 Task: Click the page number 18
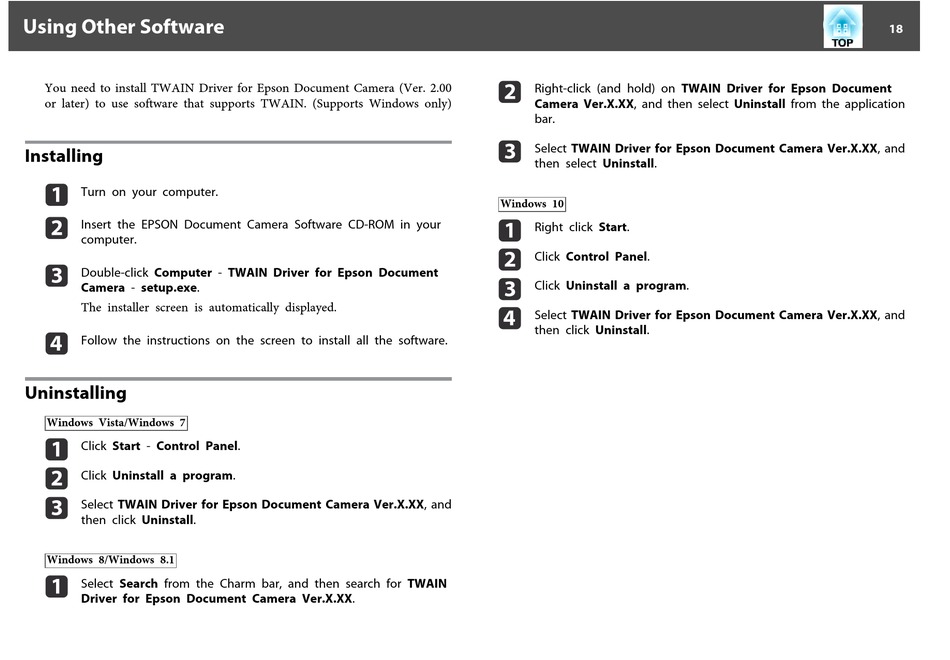(895, 28)
